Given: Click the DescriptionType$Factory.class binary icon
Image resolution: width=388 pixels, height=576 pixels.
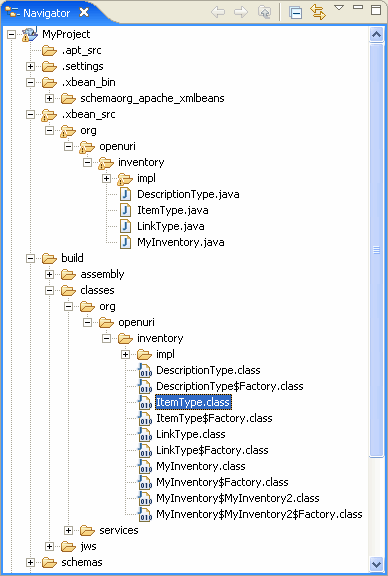Looking at the screenshot, I should 145,387.
